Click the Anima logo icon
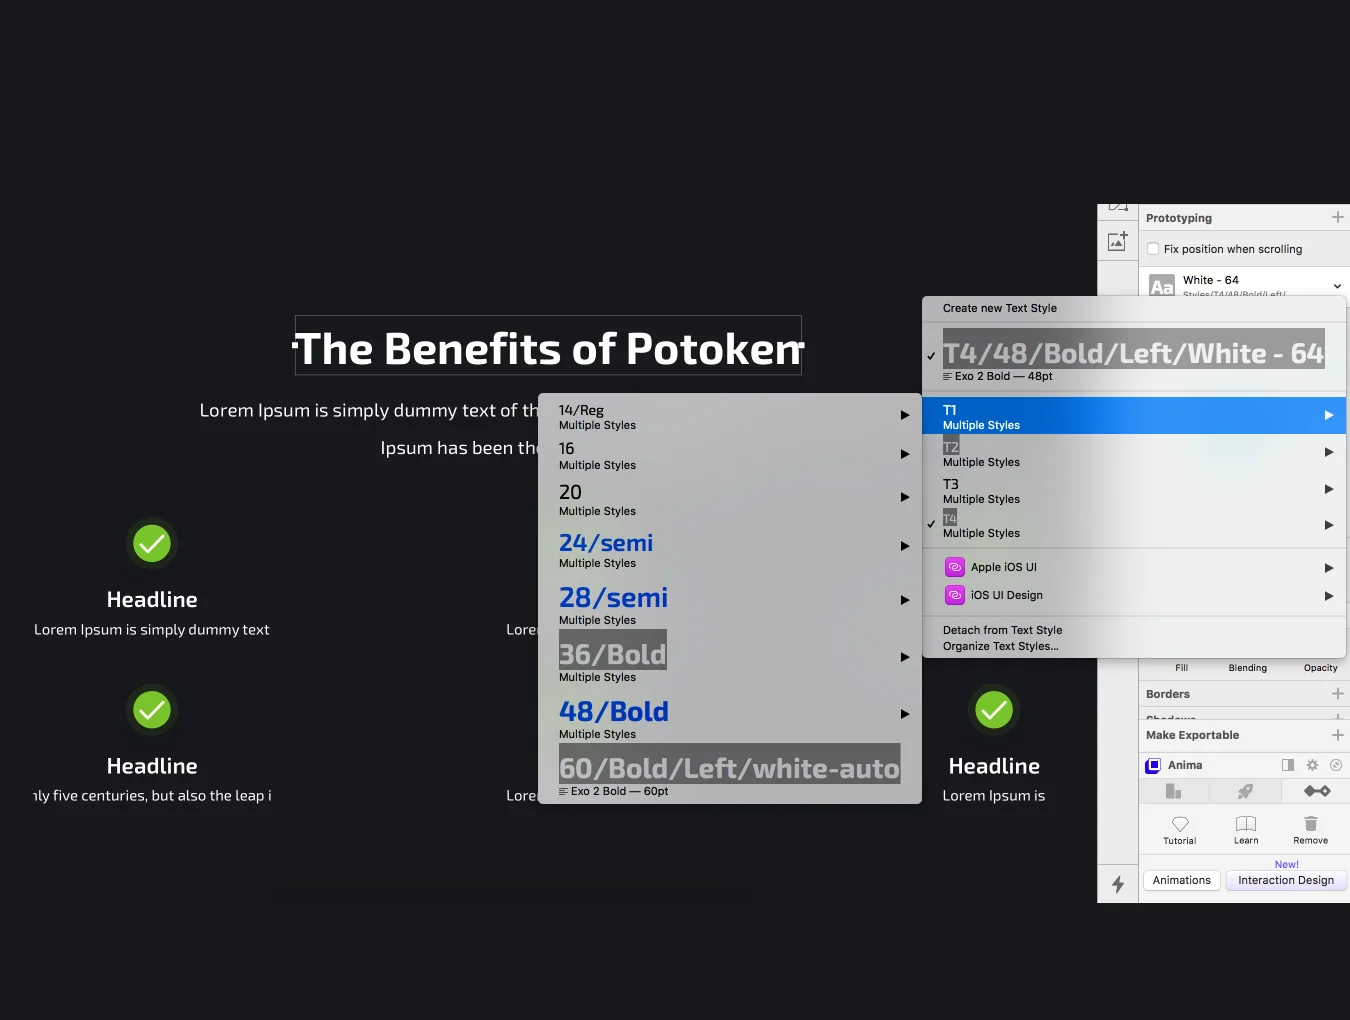This screenshot has width=1350, height=1020. pyautogui.click(x=1153, y=765)
